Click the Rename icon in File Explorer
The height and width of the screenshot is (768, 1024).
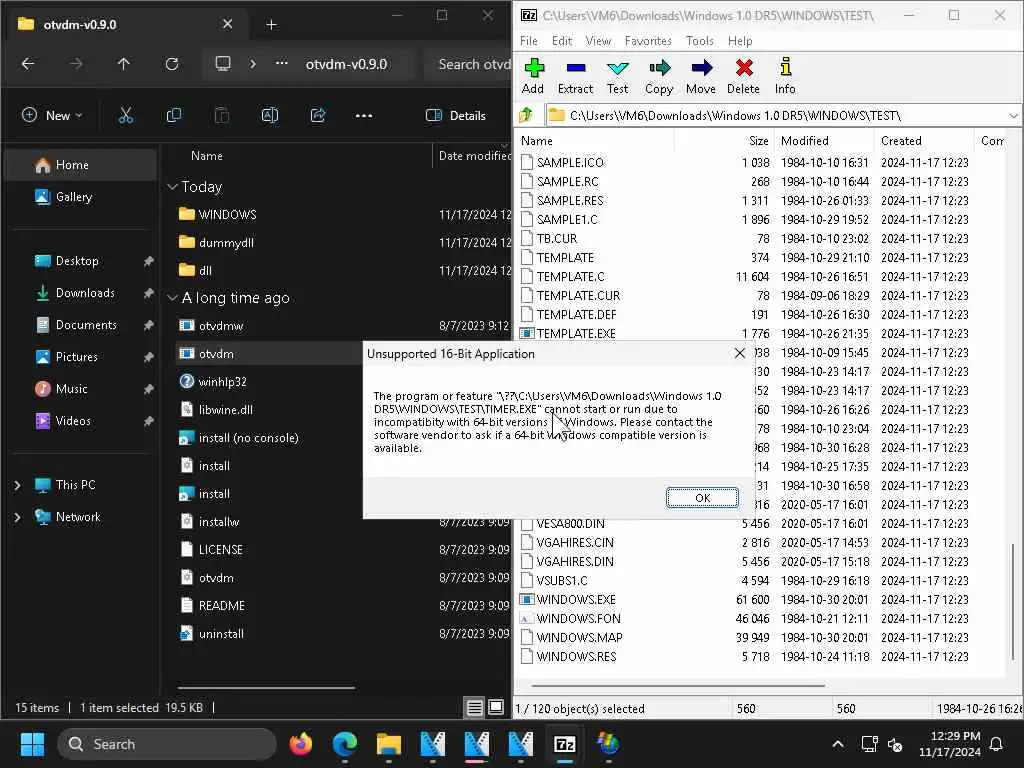click(x=270, y=116)
